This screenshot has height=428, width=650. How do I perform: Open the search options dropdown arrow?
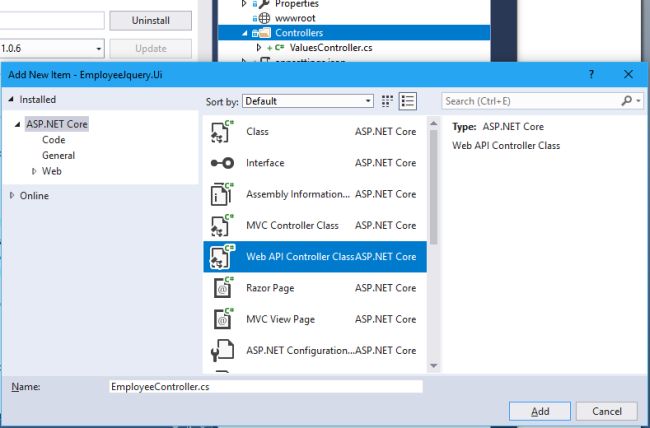click(x=638, y=101)
